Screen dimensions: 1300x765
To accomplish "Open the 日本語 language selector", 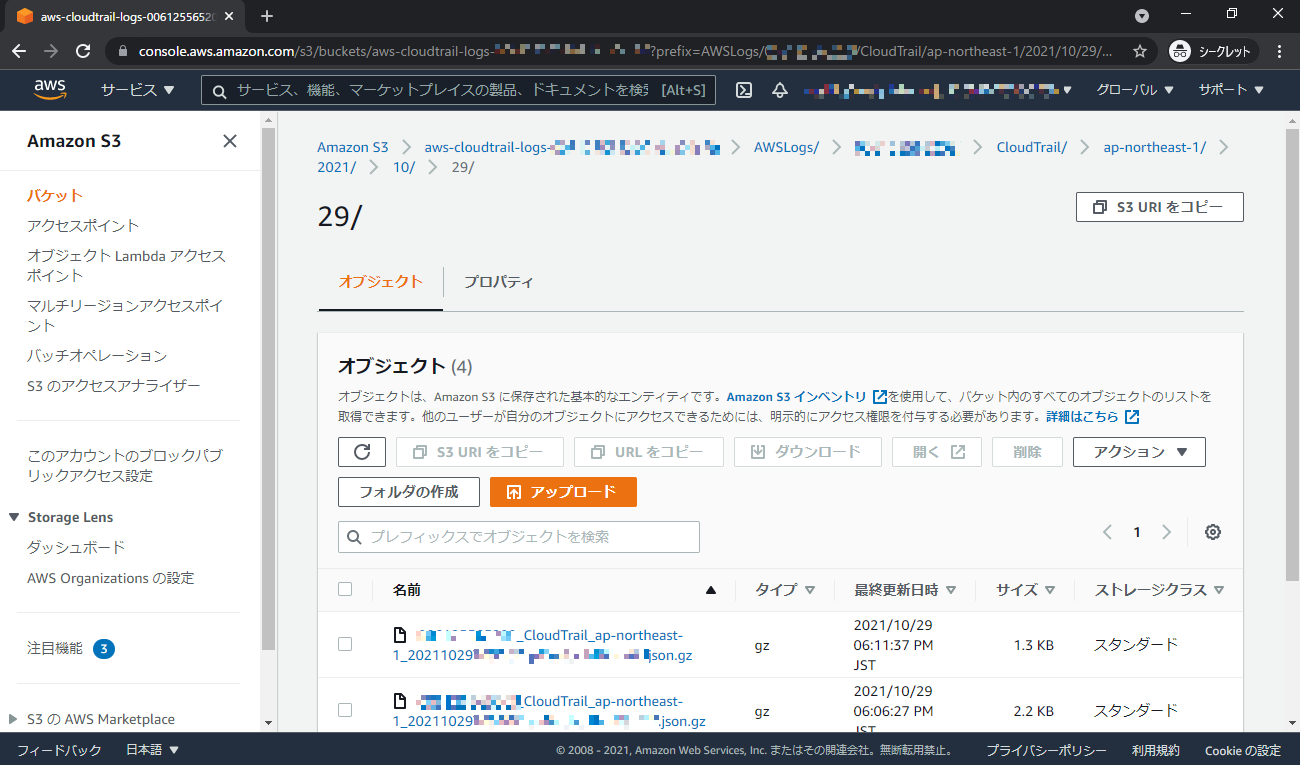I will [x=153, y=750].
